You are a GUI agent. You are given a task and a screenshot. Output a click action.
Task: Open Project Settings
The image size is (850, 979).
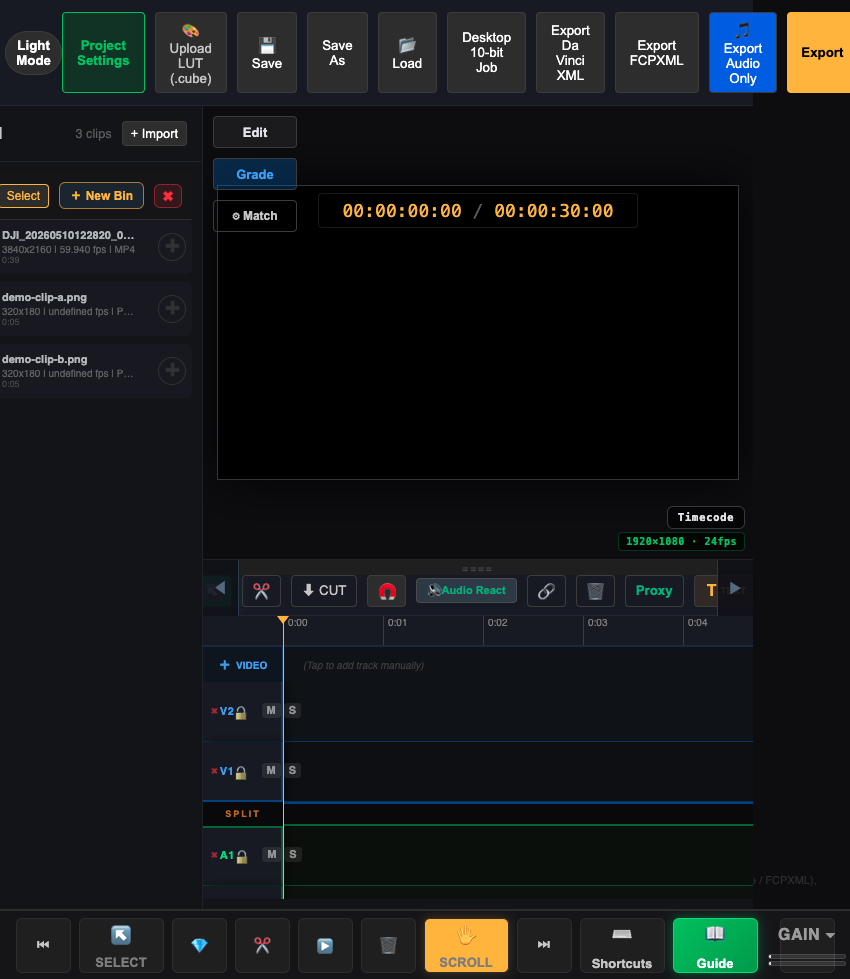104,53
